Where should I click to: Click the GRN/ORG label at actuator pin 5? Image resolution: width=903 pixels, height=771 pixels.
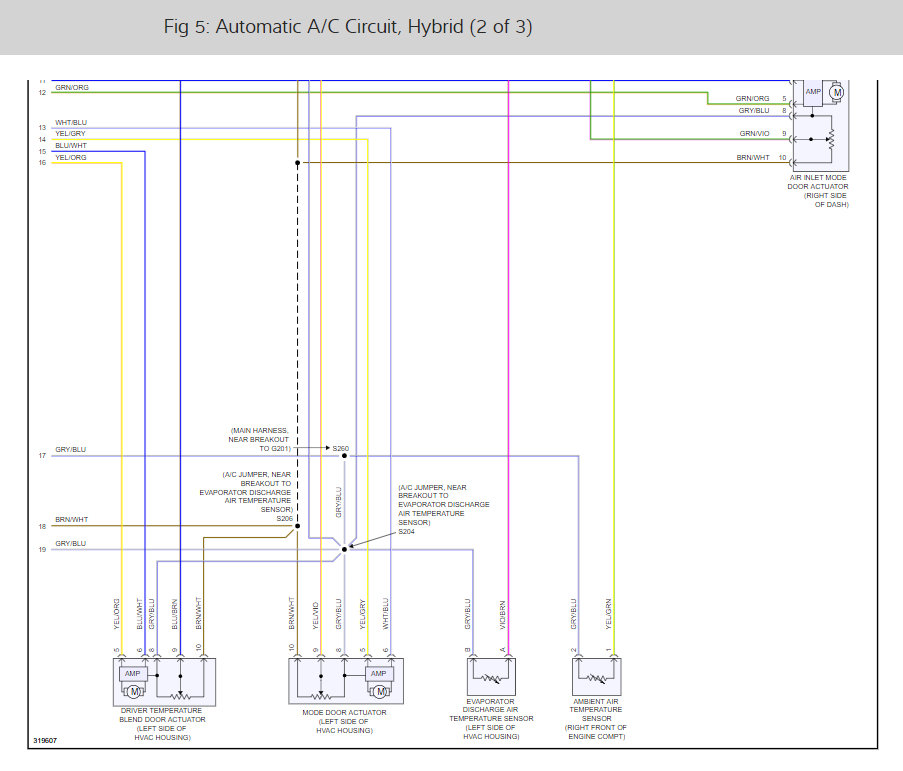[x=752, y=98]
